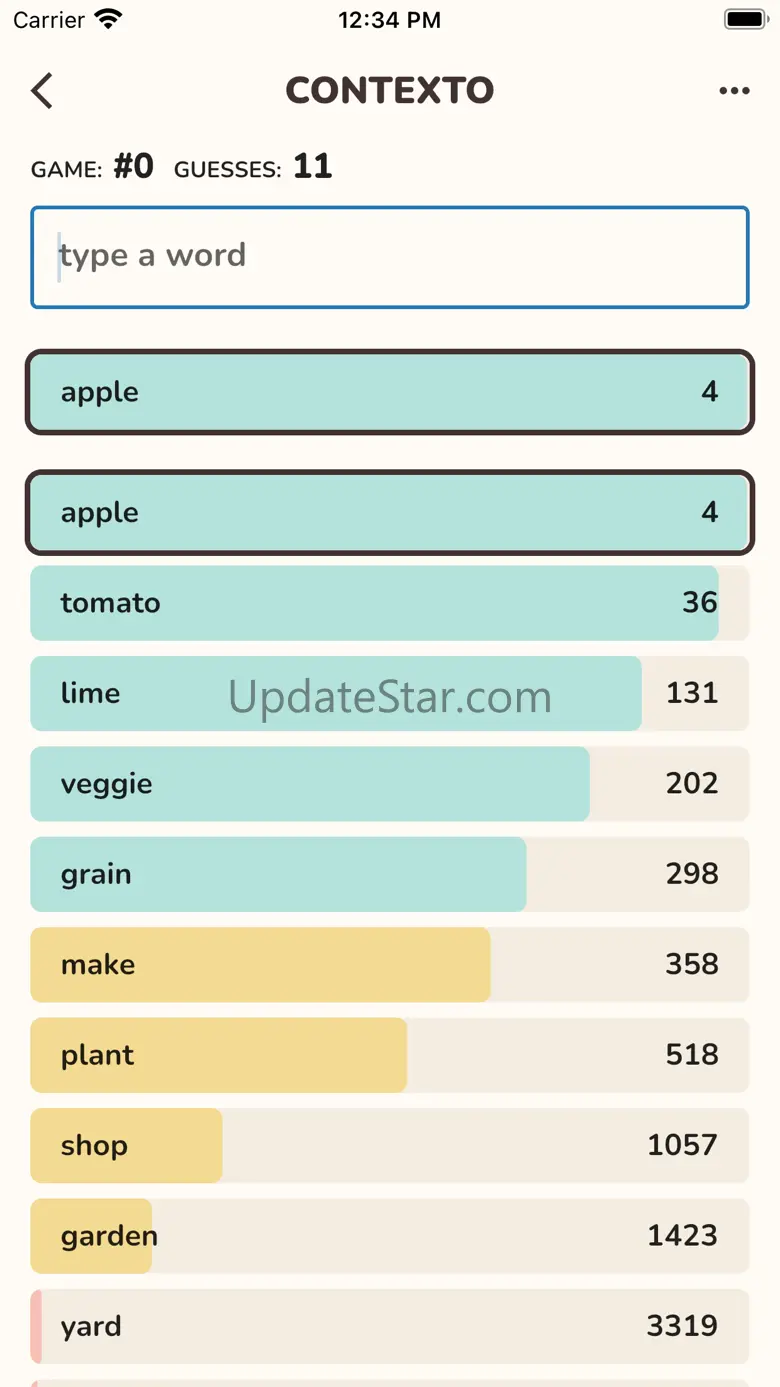Select the veggie guess row
780x1387 pixels.
coord(390,784)
